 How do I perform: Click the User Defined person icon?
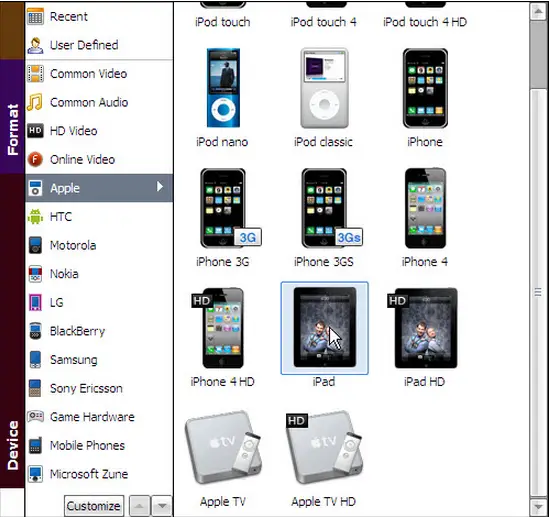coord(35,45)
